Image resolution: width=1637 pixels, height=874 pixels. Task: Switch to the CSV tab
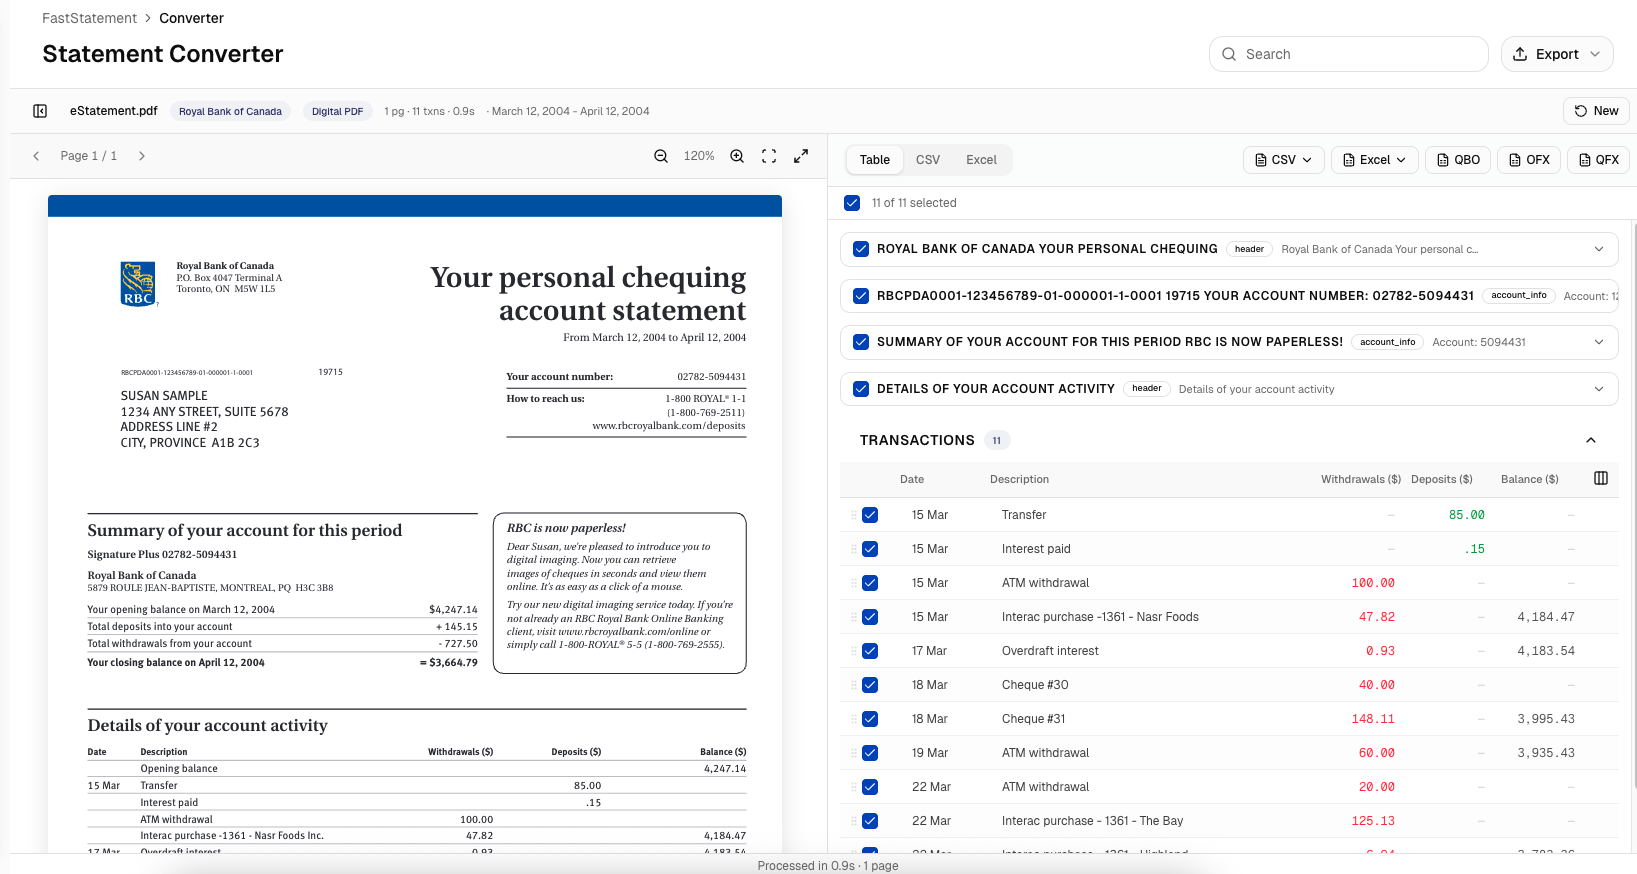tap(927, 160)
